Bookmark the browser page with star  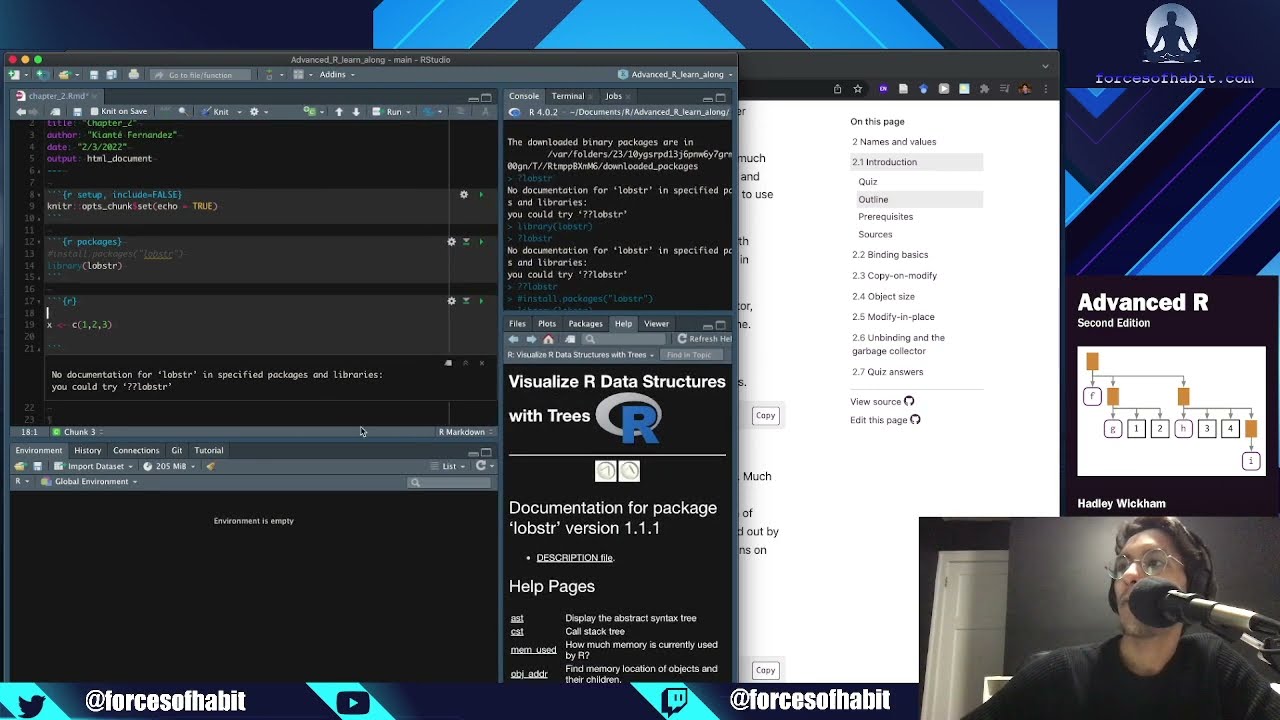(857, 89)
